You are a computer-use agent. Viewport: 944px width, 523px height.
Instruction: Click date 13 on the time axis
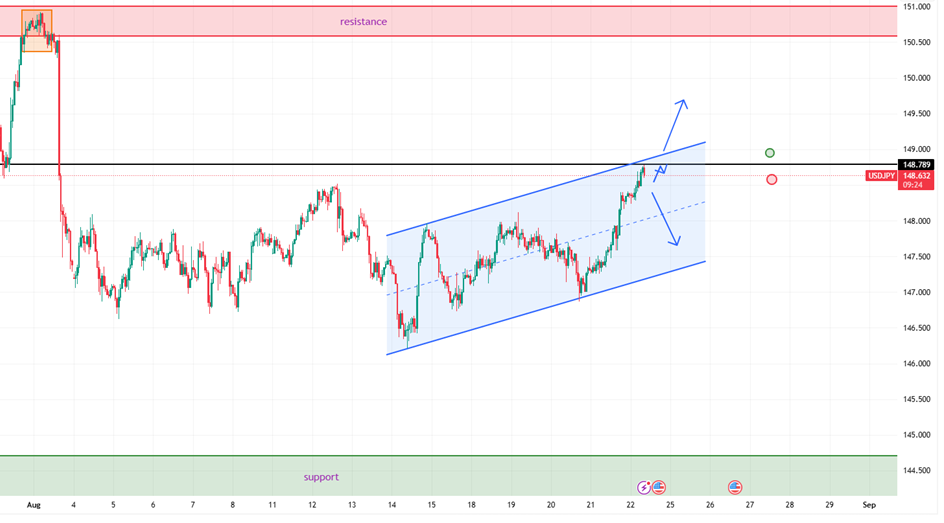352,505
